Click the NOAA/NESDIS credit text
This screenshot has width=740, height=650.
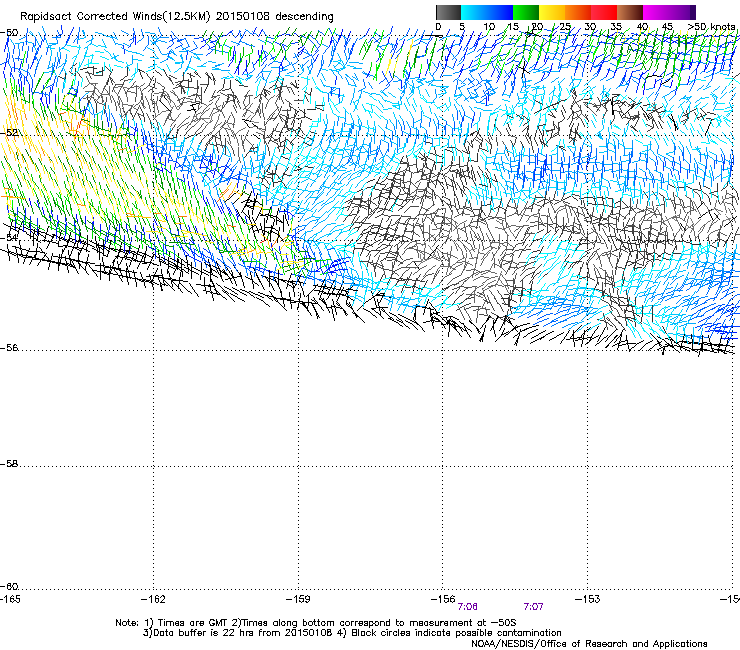coord(589,644)
